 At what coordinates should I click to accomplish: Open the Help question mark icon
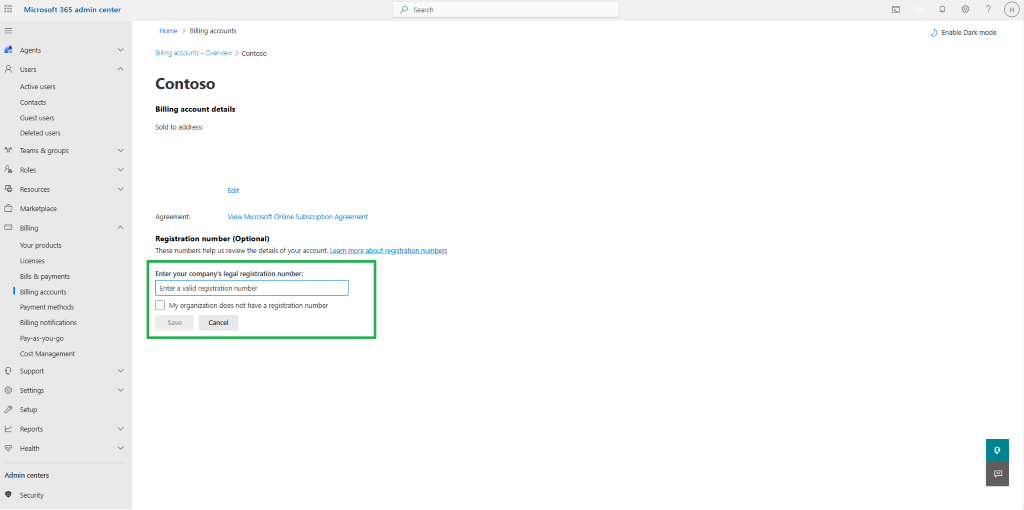coord(988,10)
